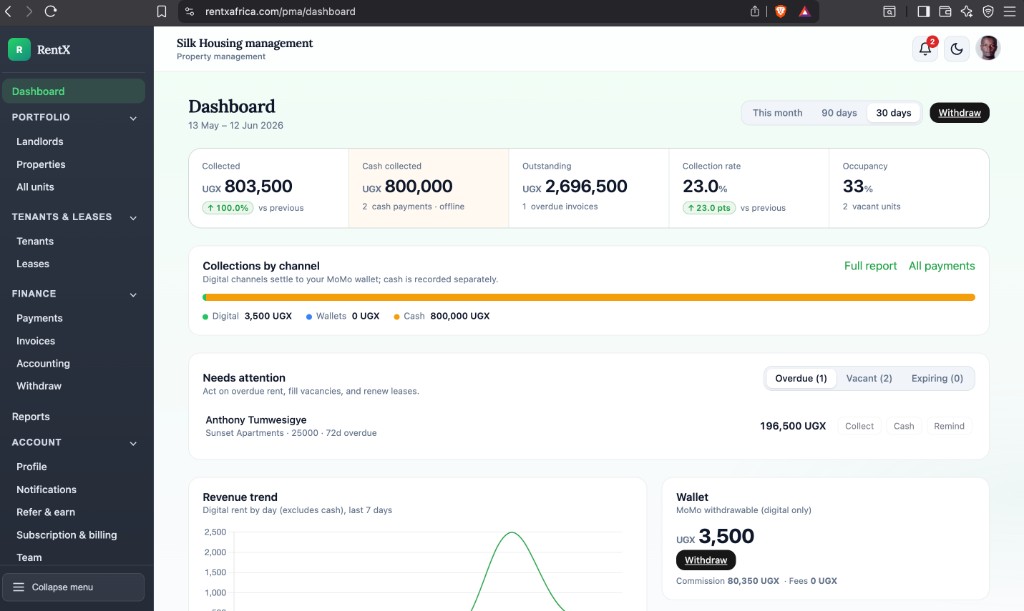The image size is (1024, 611).
Task: Open the All payments link
Action: [x=941, y=266]
